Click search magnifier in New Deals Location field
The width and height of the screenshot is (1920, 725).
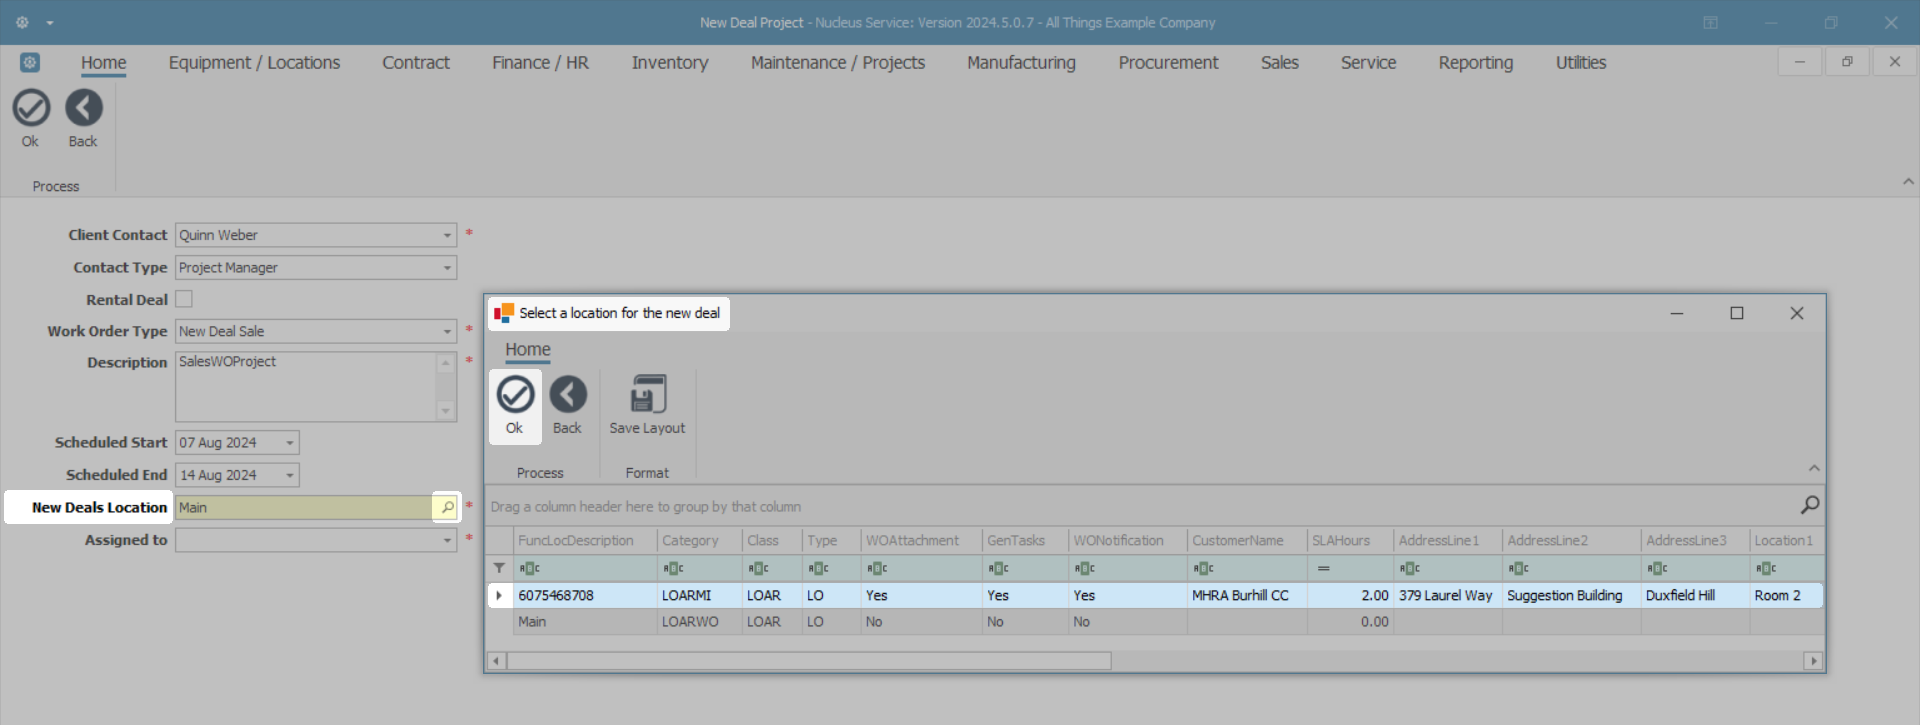click(447, 507)
